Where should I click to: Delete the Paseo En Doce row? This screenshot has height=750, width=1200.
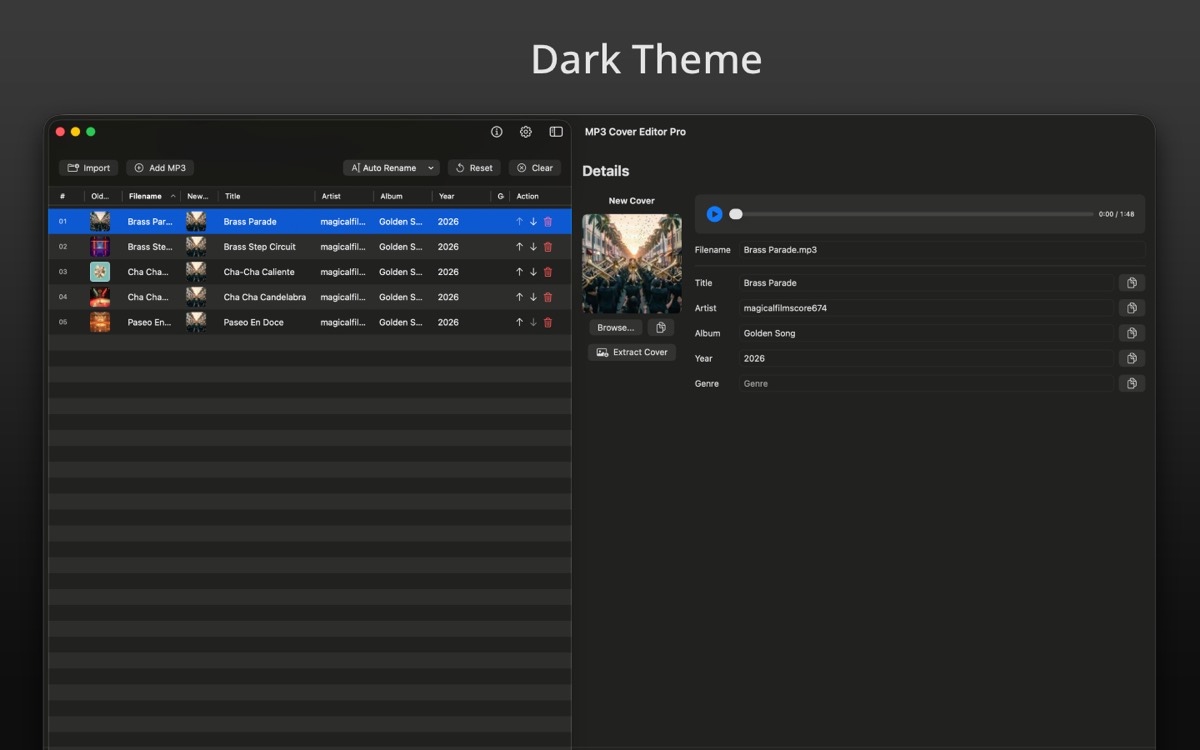coord(548,322)
